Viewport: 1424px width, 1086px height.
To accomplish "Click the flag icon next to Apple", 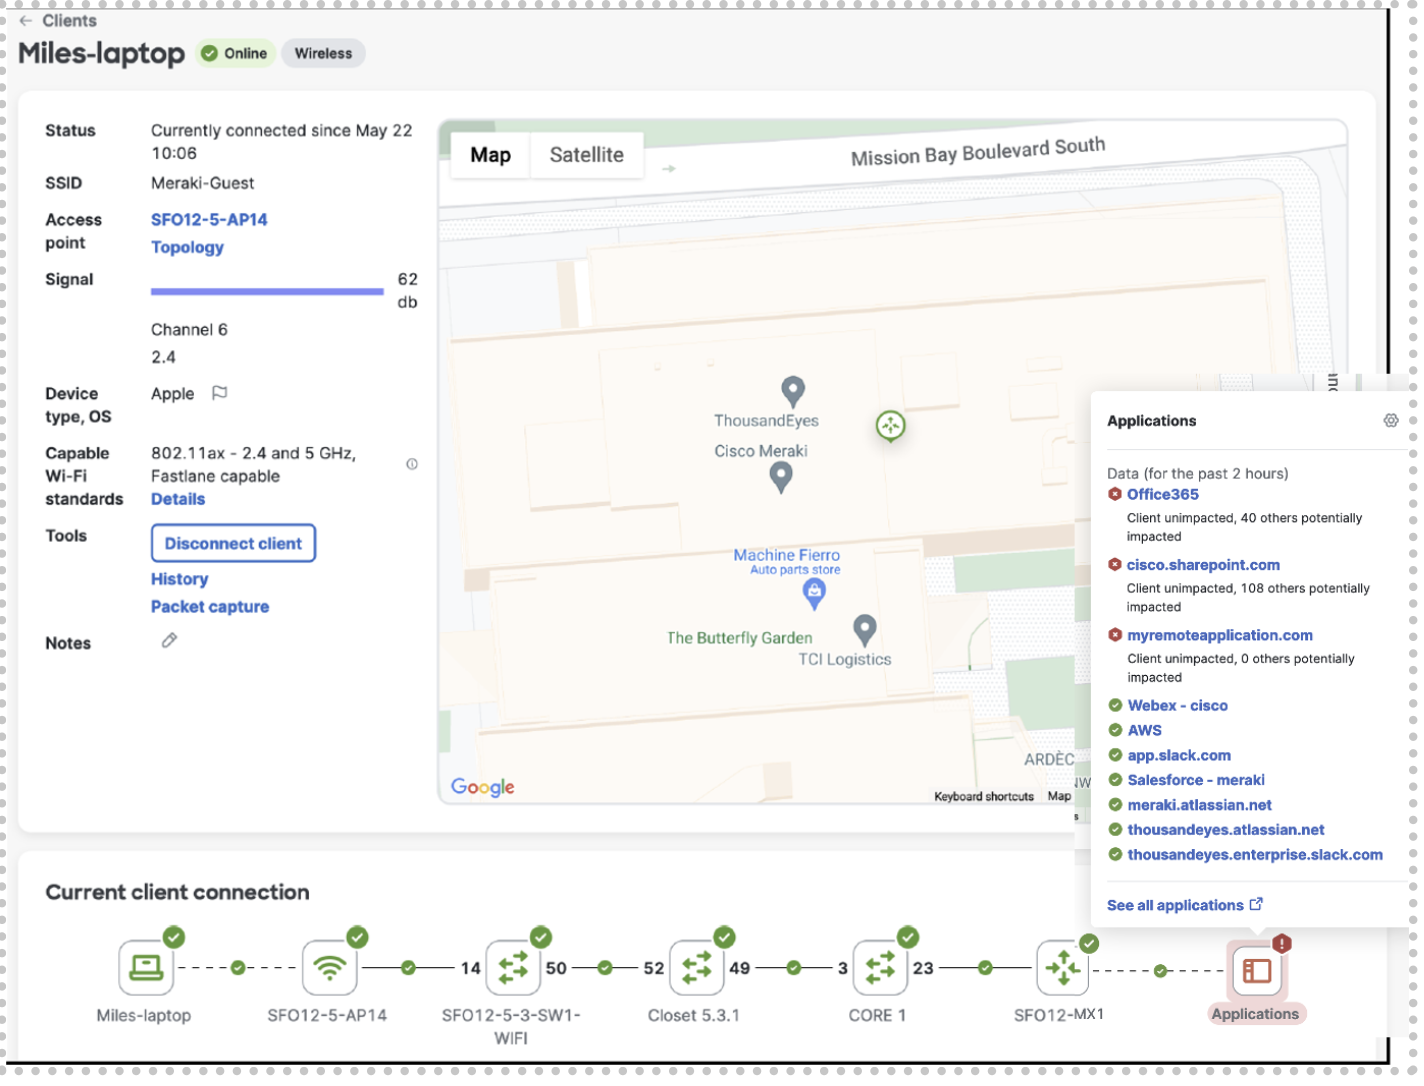I will 220,393.
